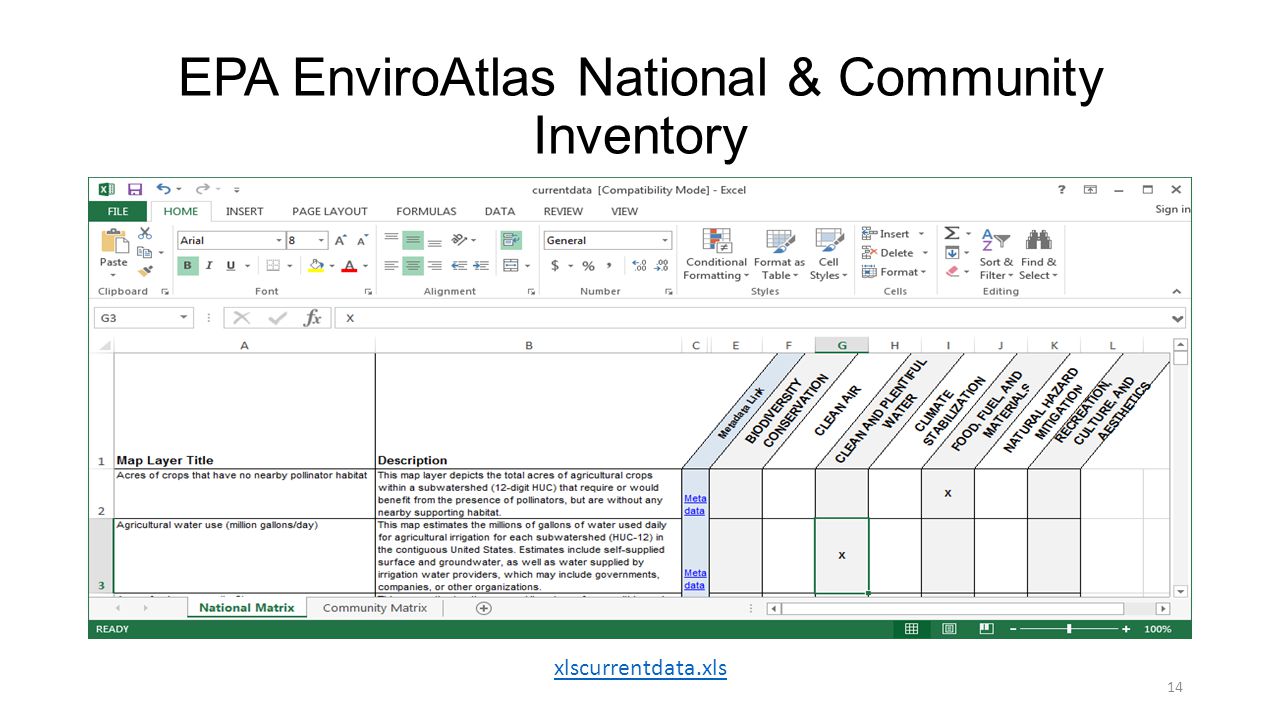The image size is (1280, 720).
Task: Click the AutoSum sigma icon
Action: click(x=952, y=234)
